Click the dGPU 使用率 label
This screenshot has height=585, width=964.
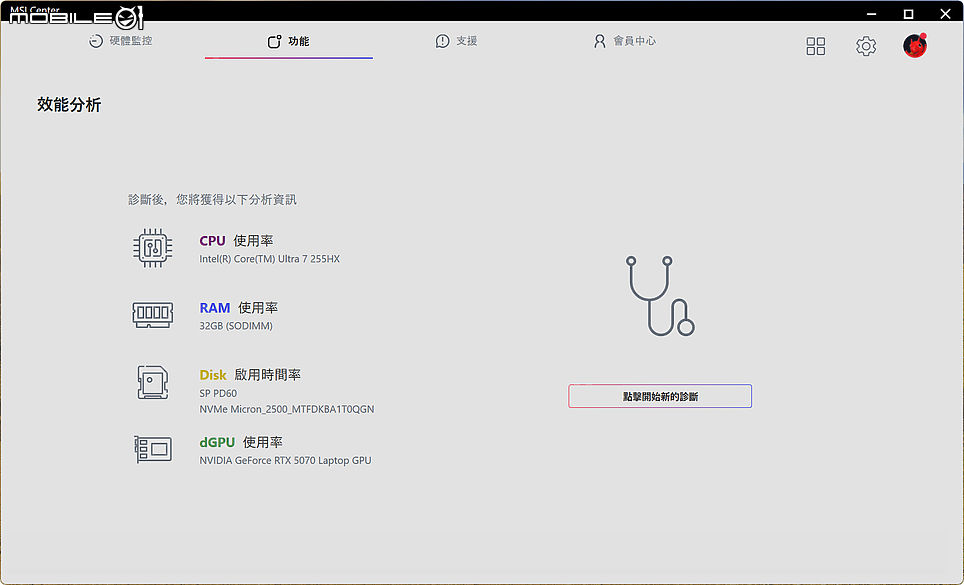241,442
